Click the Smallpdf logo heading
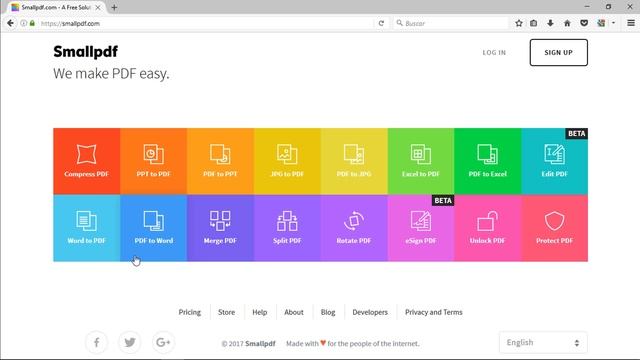 (86, 52)
